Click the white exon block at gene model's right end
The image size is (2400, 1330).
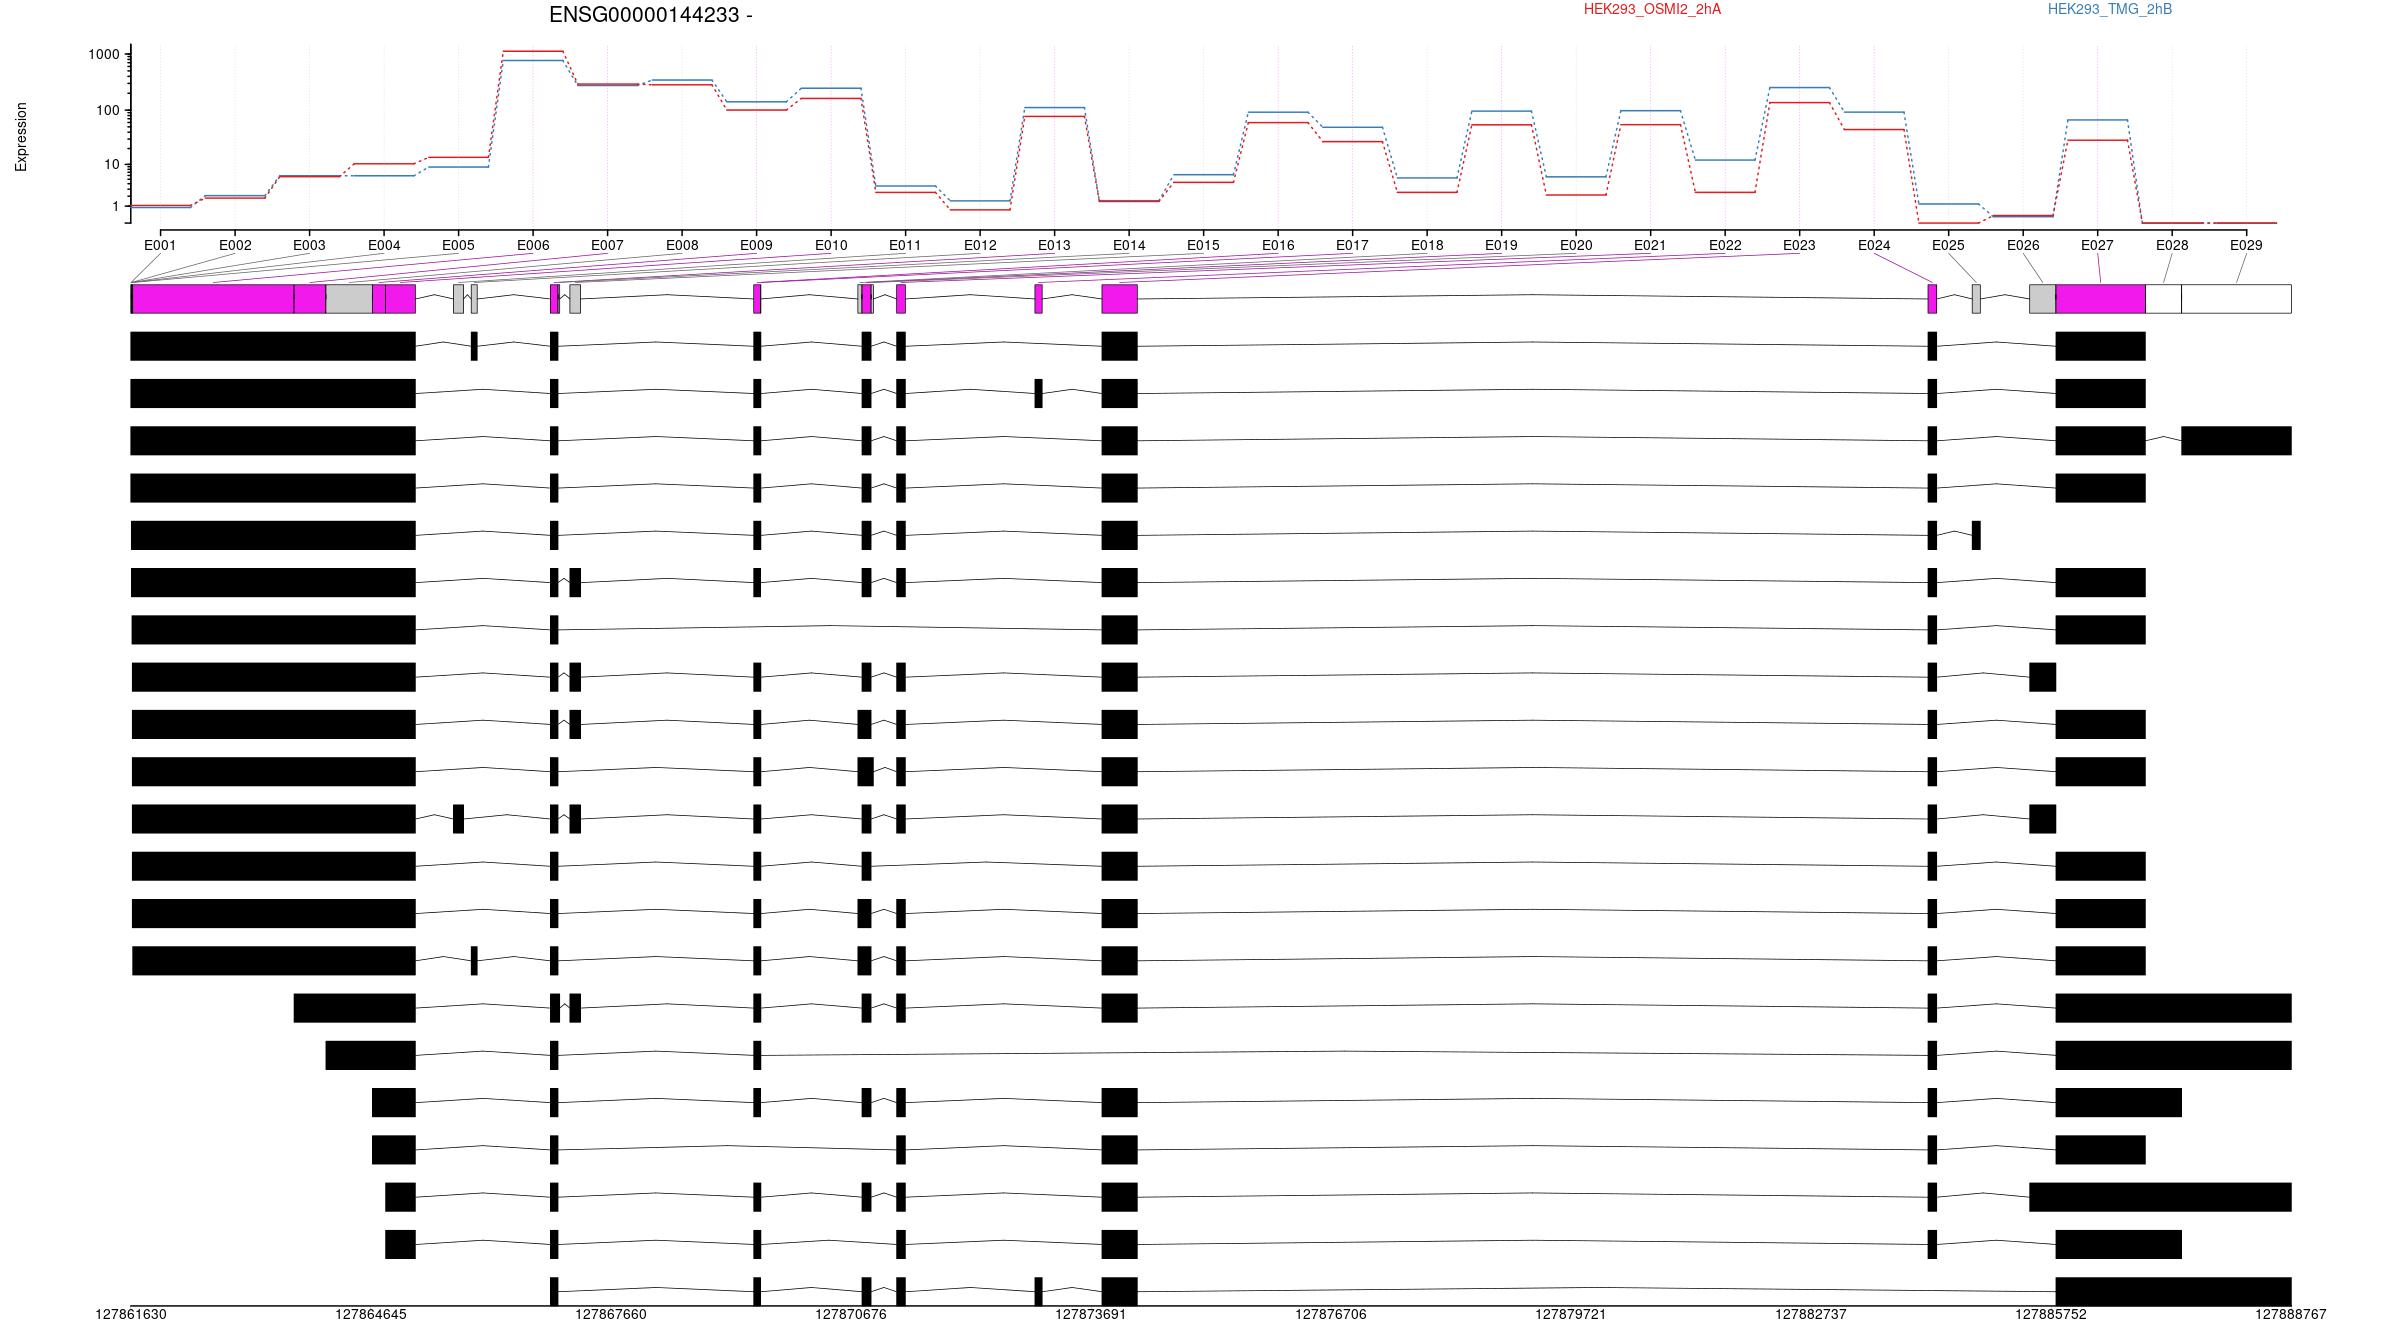[2236, 299]
